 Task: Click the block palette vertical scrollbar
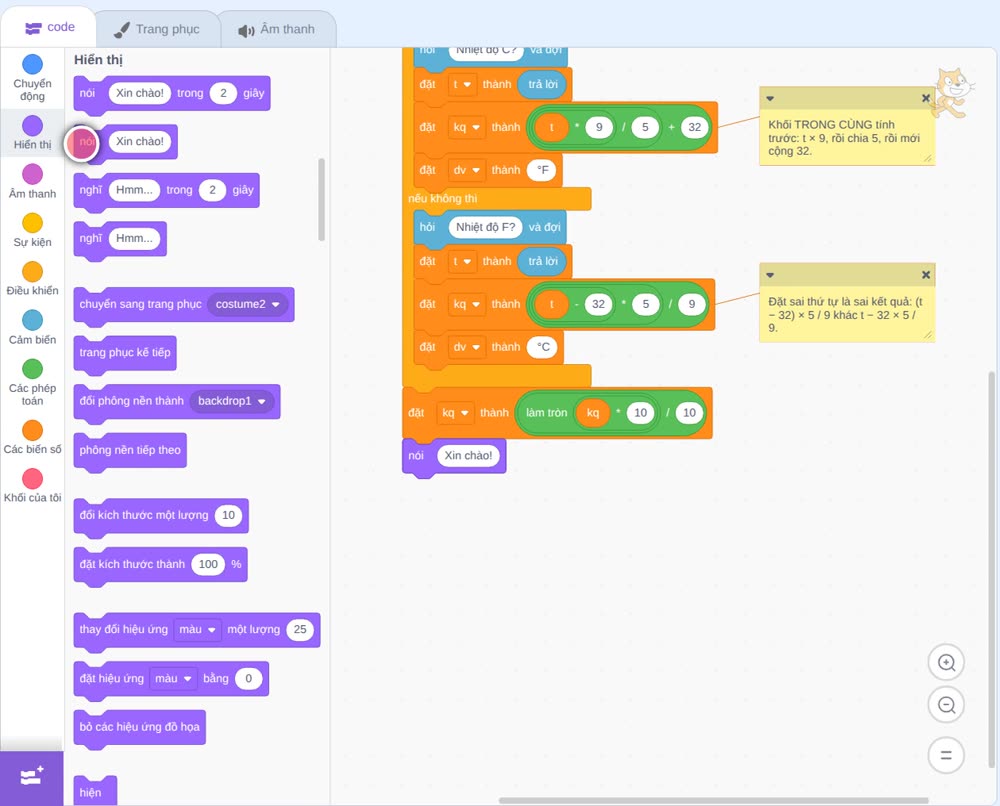321,199
